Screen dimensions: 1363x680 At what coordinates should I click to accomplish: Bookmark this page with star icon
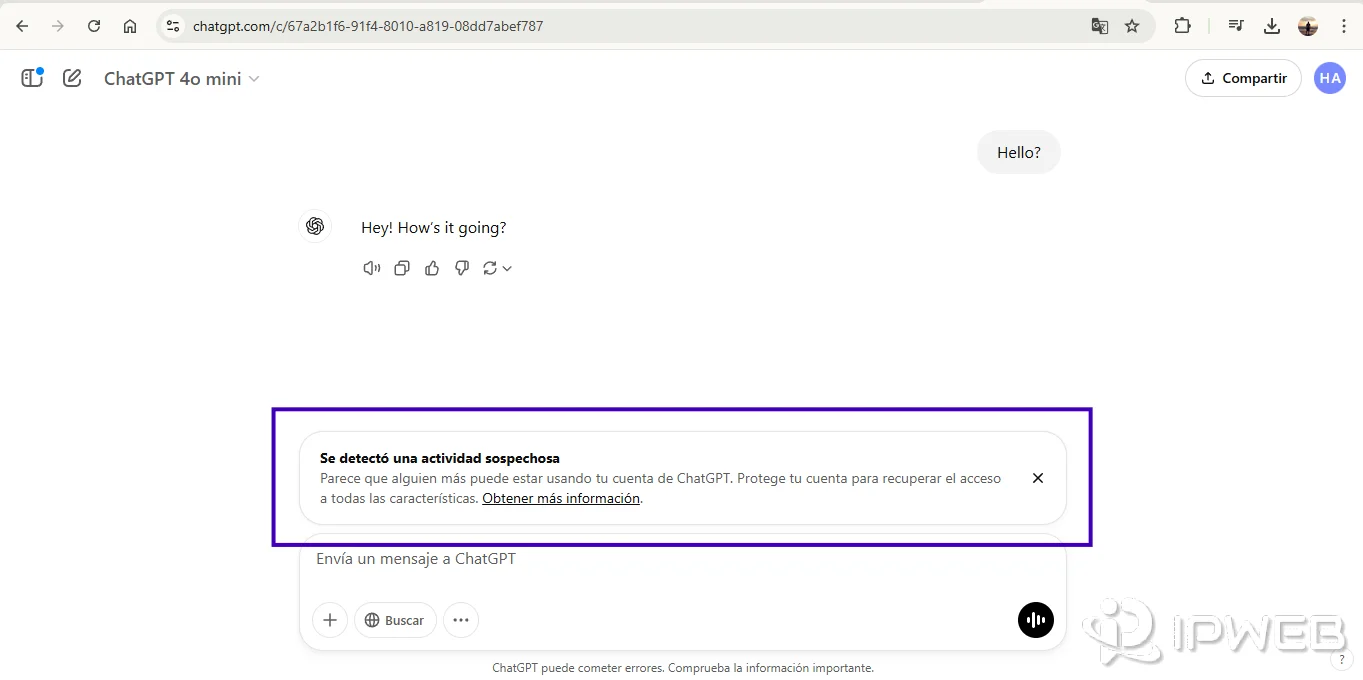click(1132, 26)
